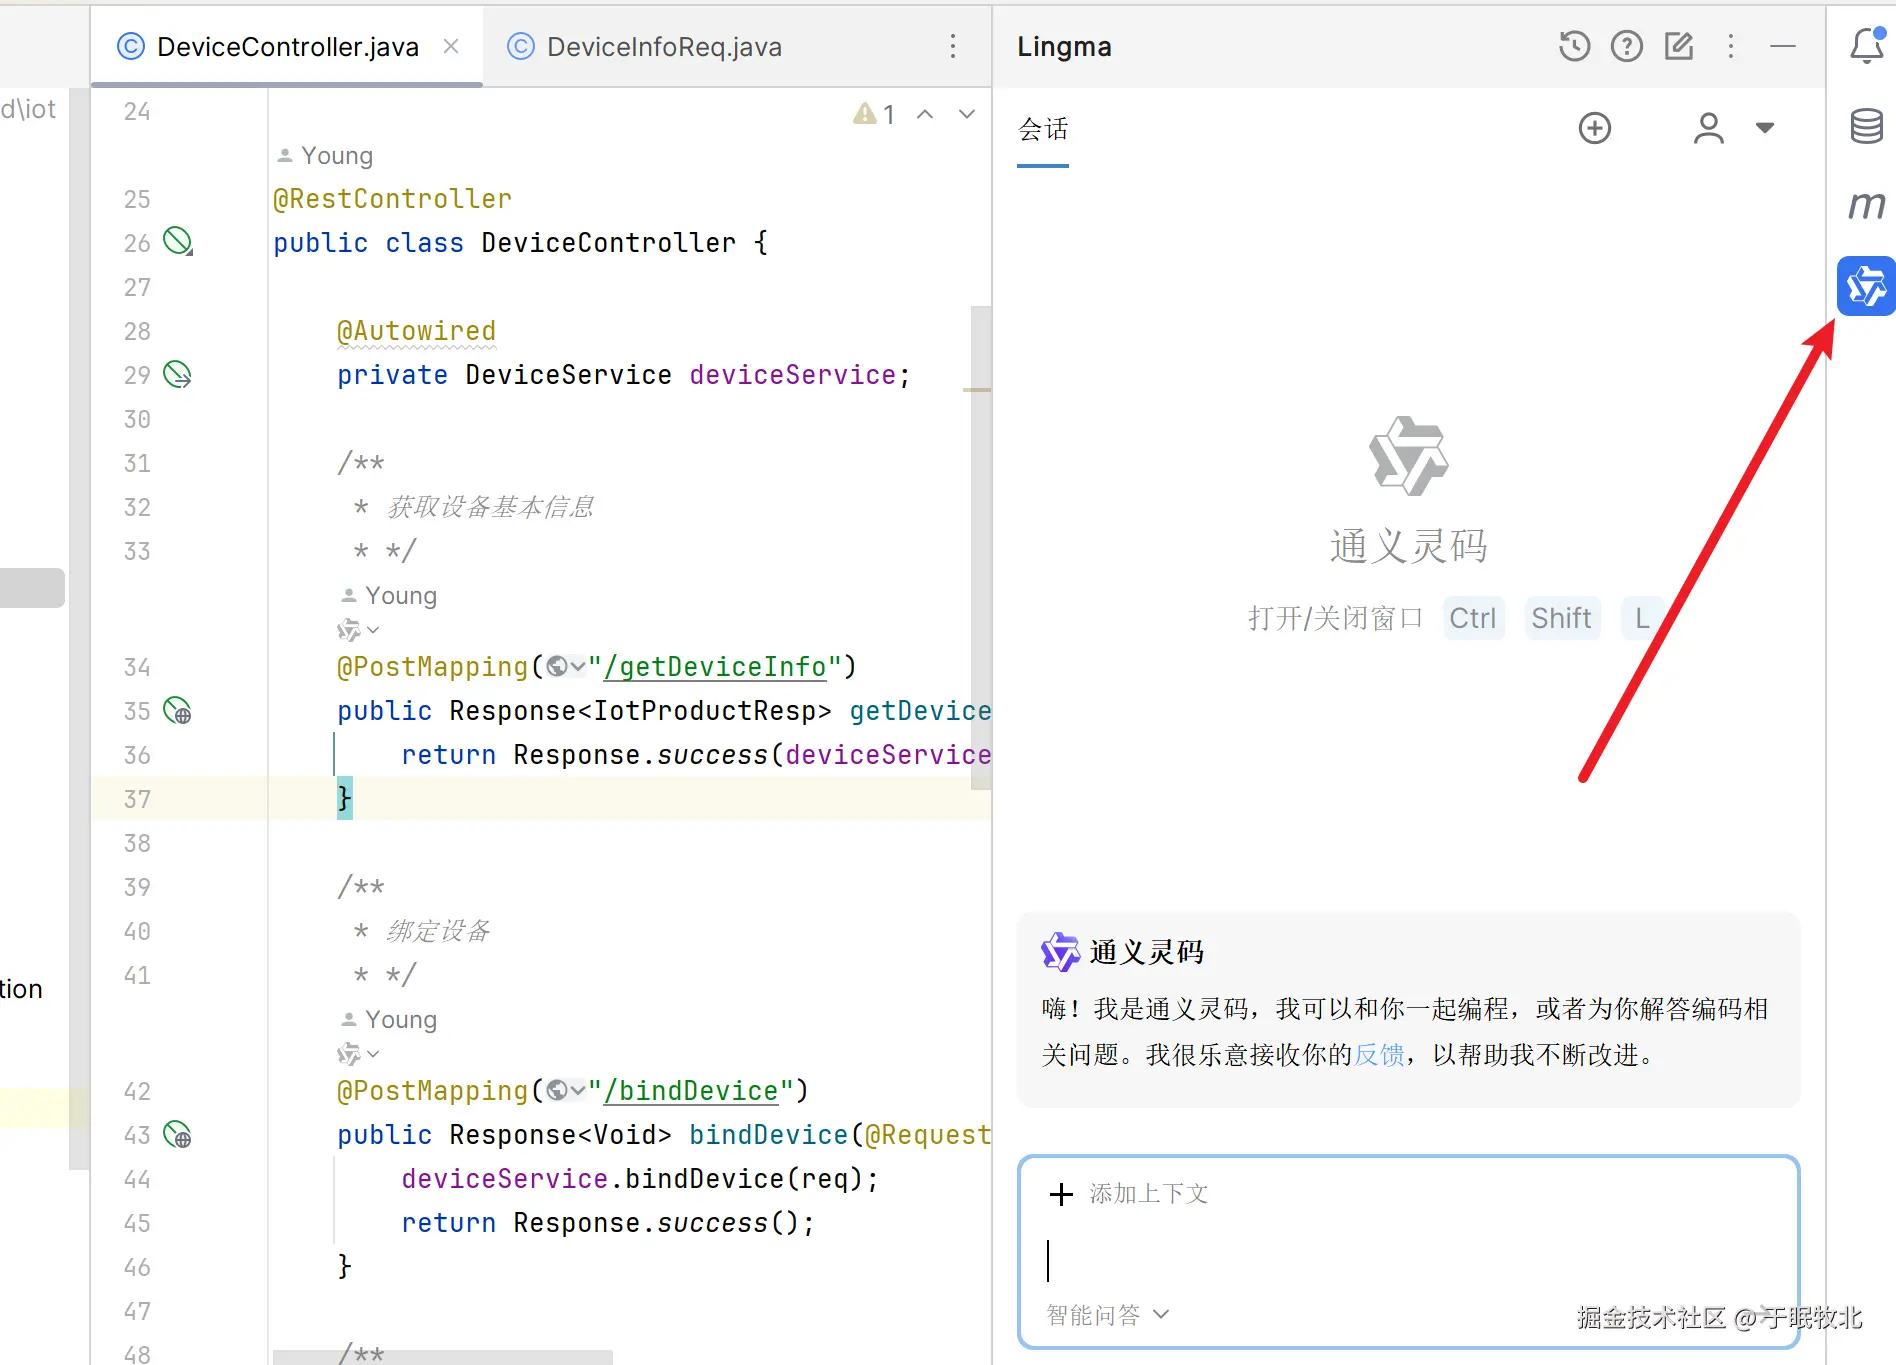Click the gutter icon on line 26
Screen dimensions: 1896x1365
[178, 242]
